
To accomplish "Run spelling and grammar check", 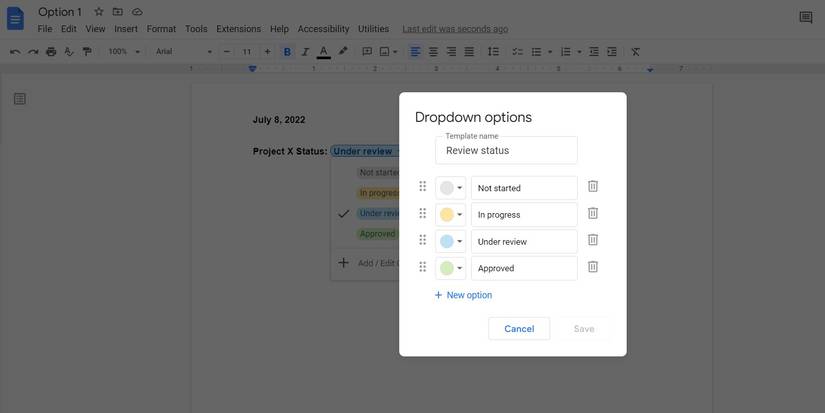I will point(69,52).
